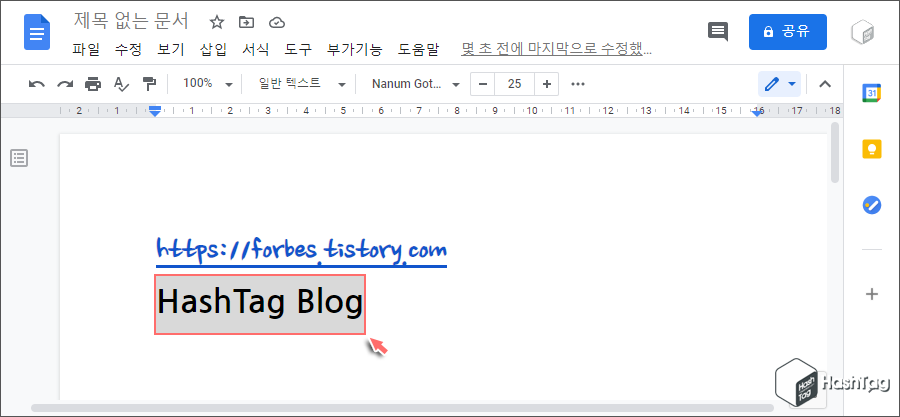Image resolution: width=900 pixels, height=417 pixels.
Task: Open the zoom 100% dropdown
Action: point(207,84)
